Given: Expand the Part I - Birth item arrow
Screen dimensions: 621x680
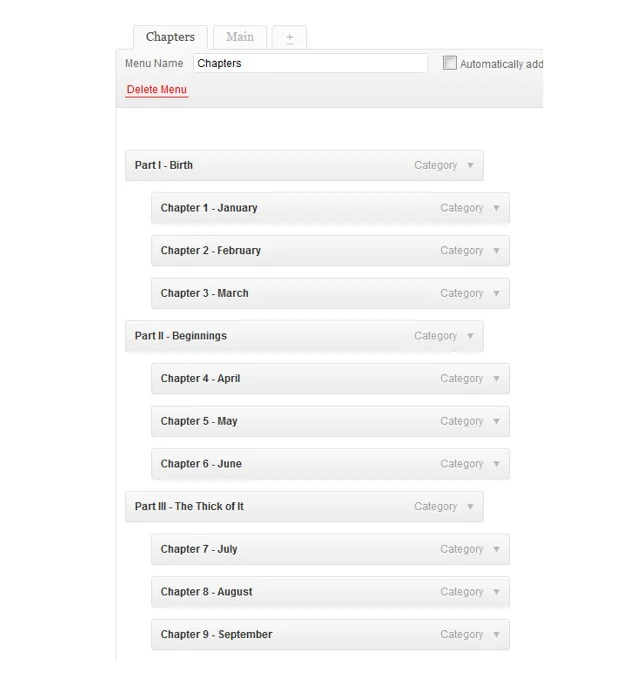Looking at the screenshot, I should point(470,165).
